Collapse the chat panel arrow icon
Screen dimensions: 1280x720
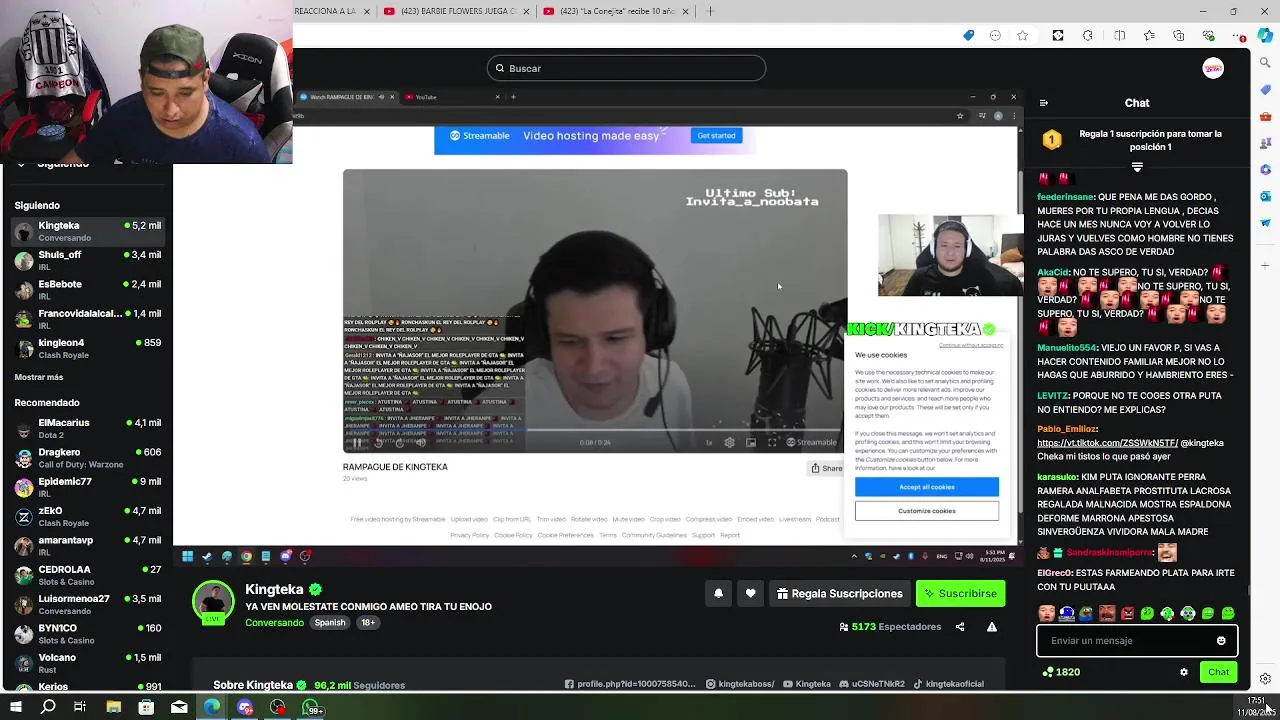tap(1044, 103)
